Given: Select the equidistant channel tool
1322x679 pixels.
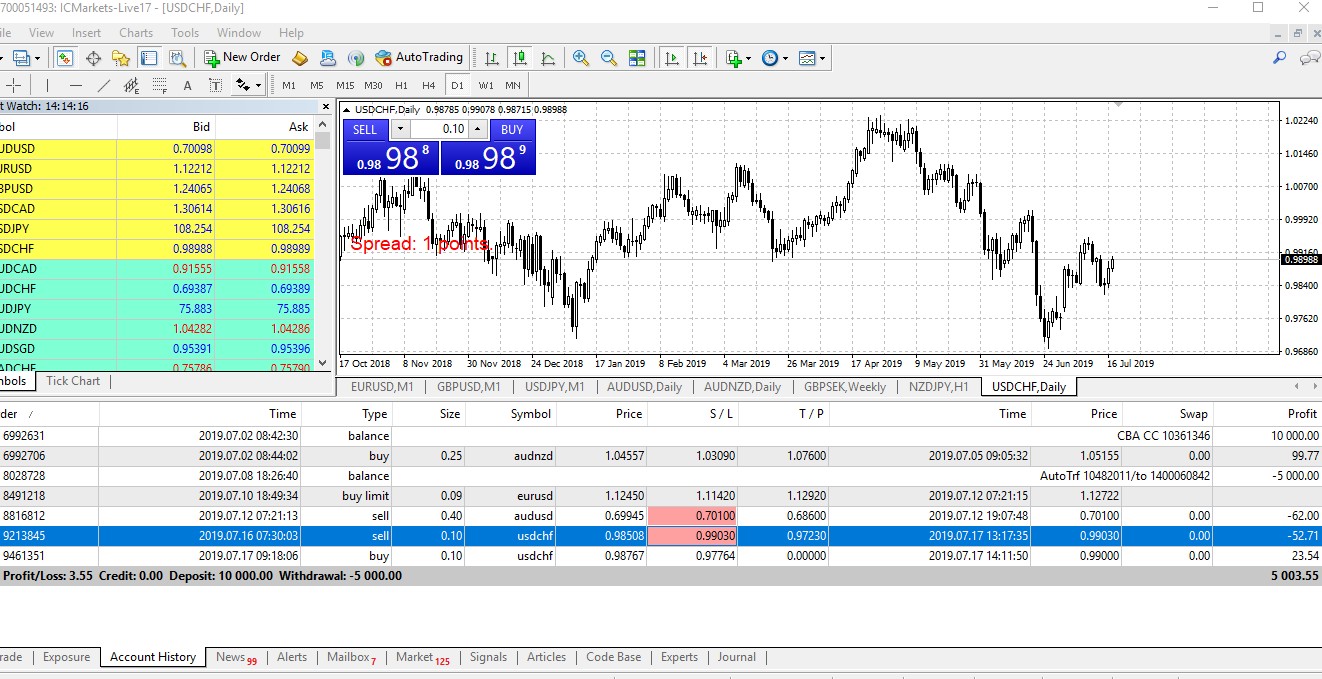Looking at the screenshot, I should (x=131, y=85).
